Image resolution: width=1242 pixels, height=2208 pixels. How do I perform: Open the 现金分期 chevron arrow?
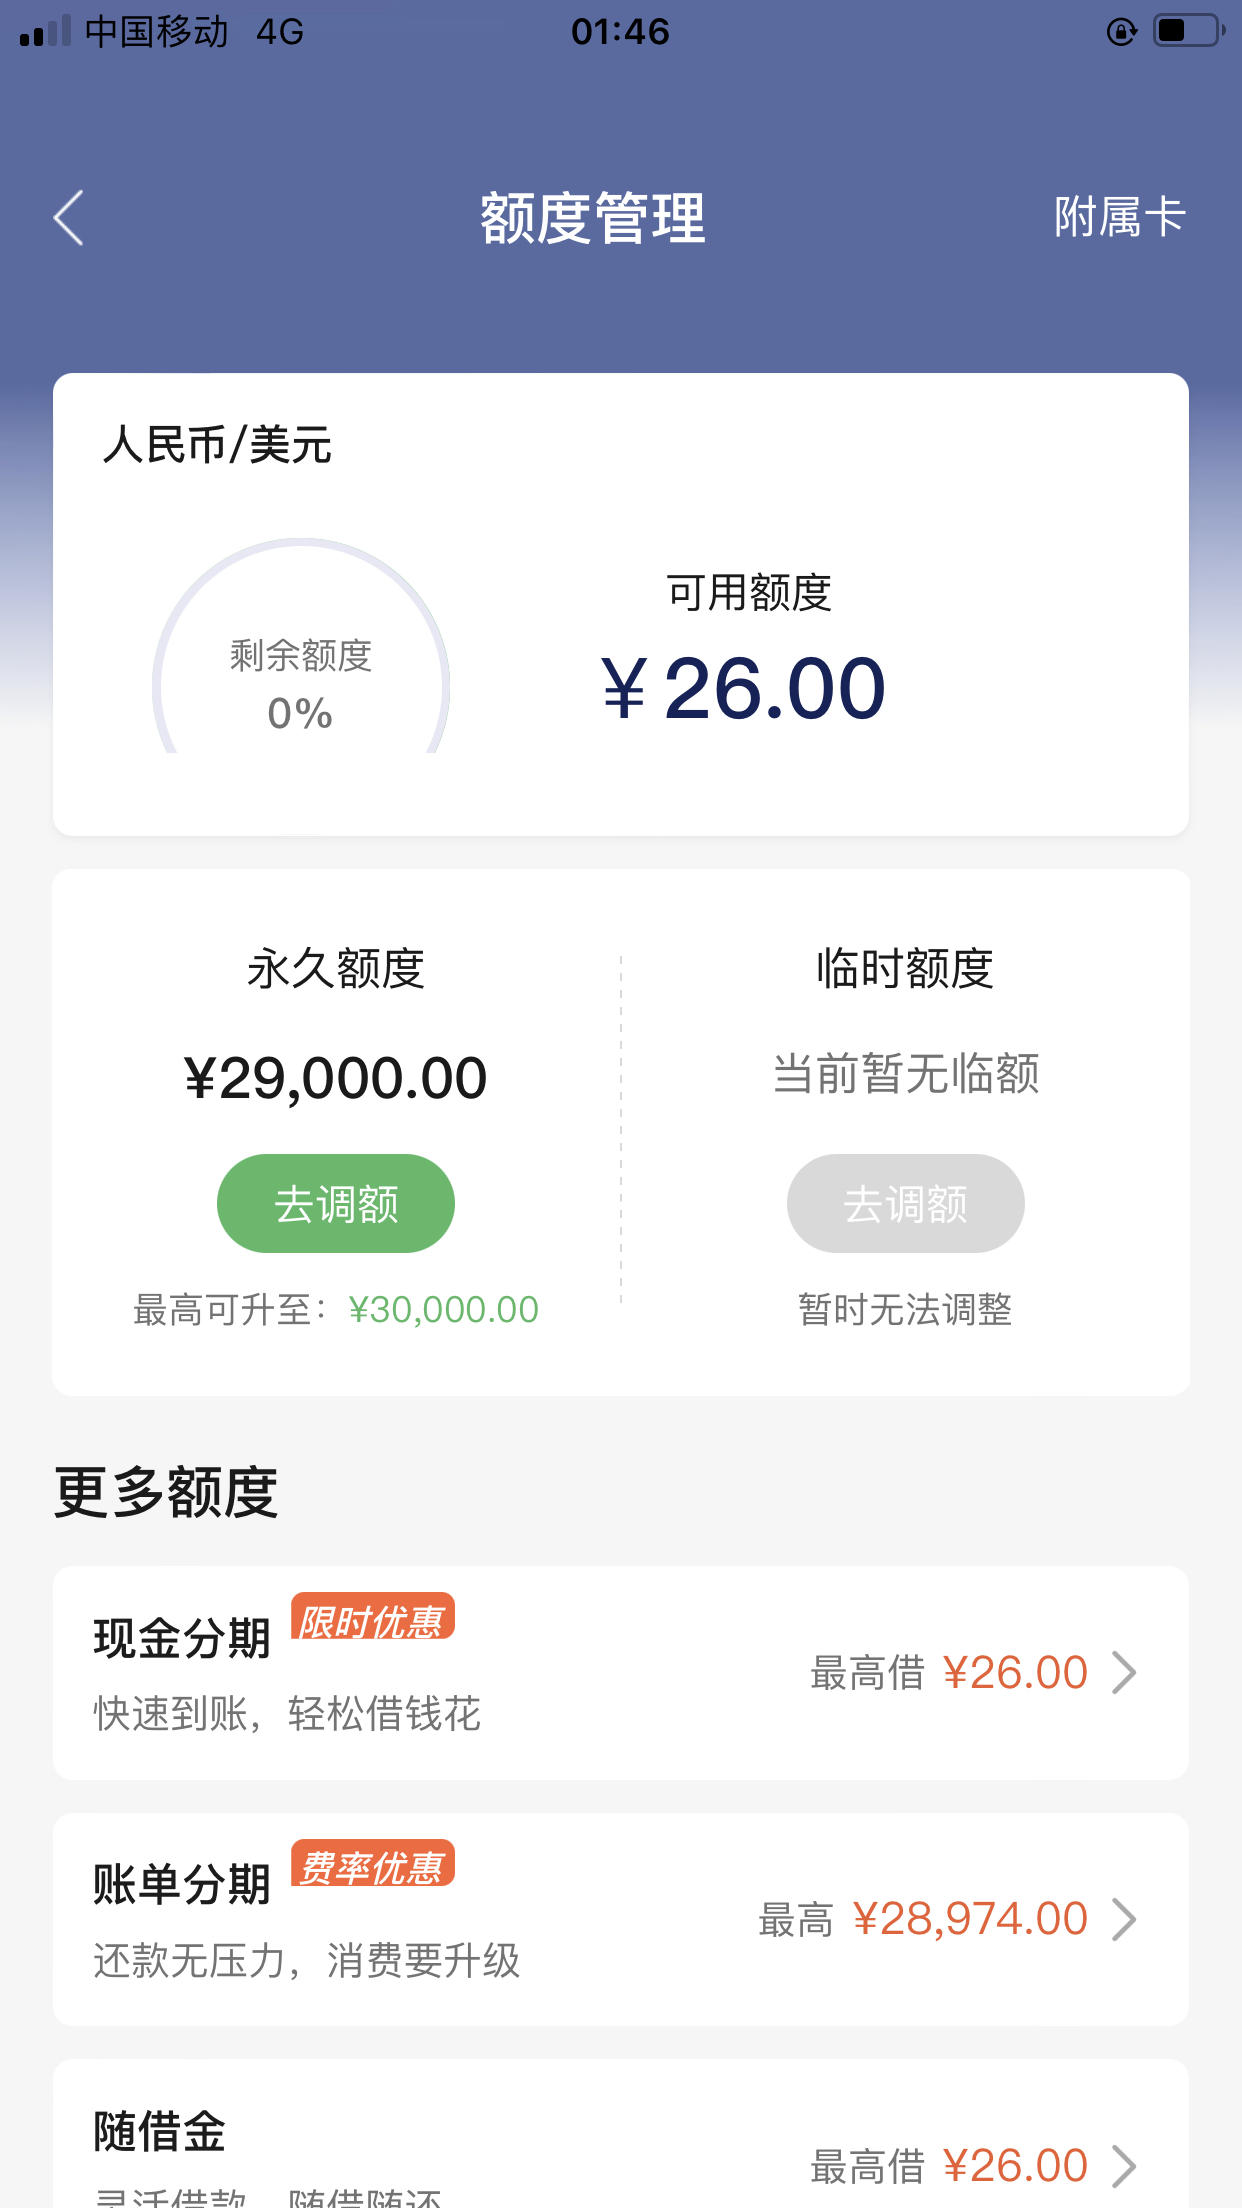pos(1125,1672)
